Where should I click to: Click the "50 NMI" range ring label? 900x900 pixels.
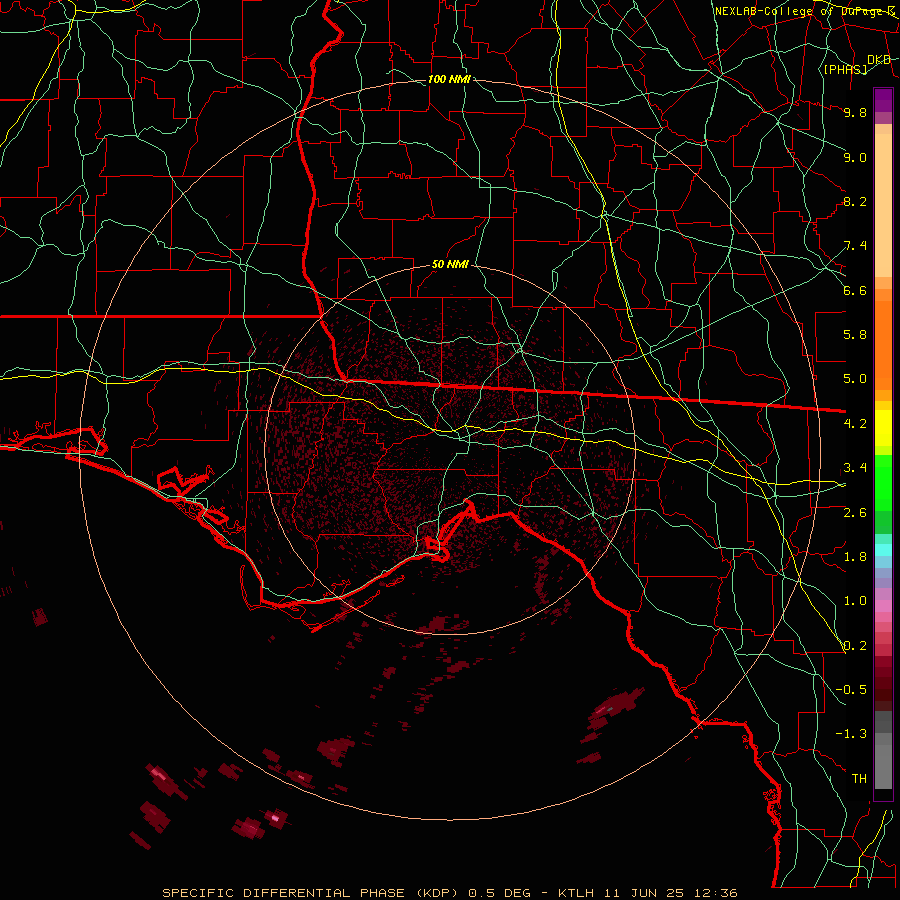[450, 265]
